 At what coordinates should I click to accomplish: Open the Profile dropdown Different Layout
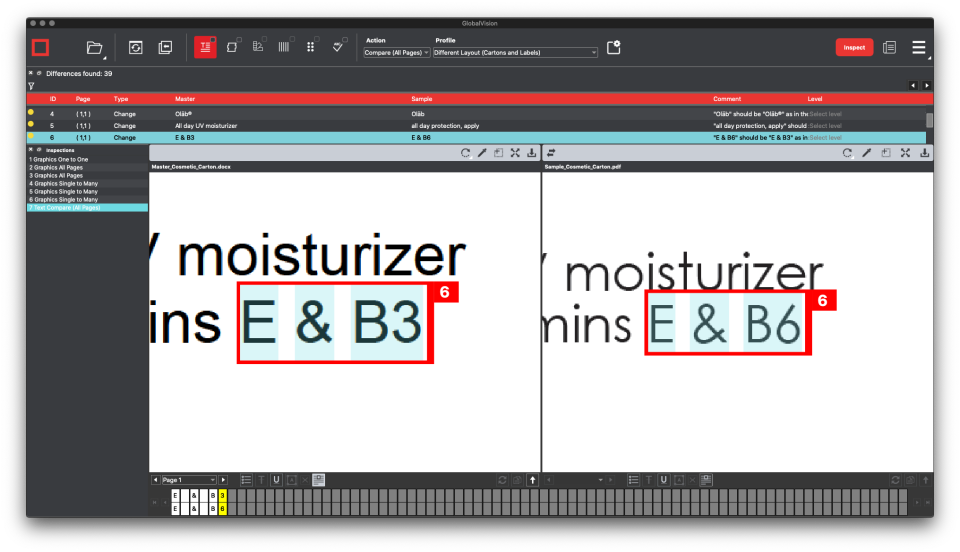(x=515, y=53)
